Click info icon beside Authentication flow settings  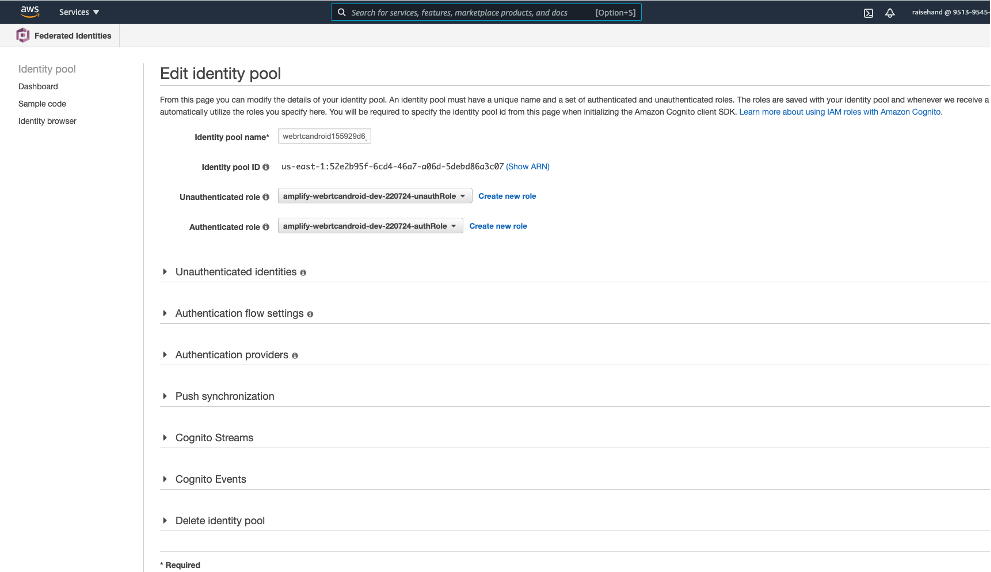310,314
